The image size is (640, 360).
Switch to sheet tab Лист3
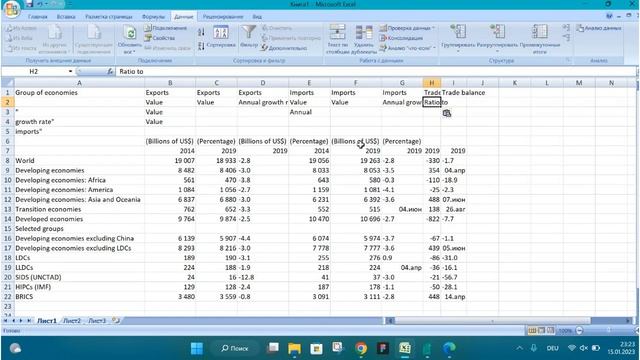(x=97, y=321)
